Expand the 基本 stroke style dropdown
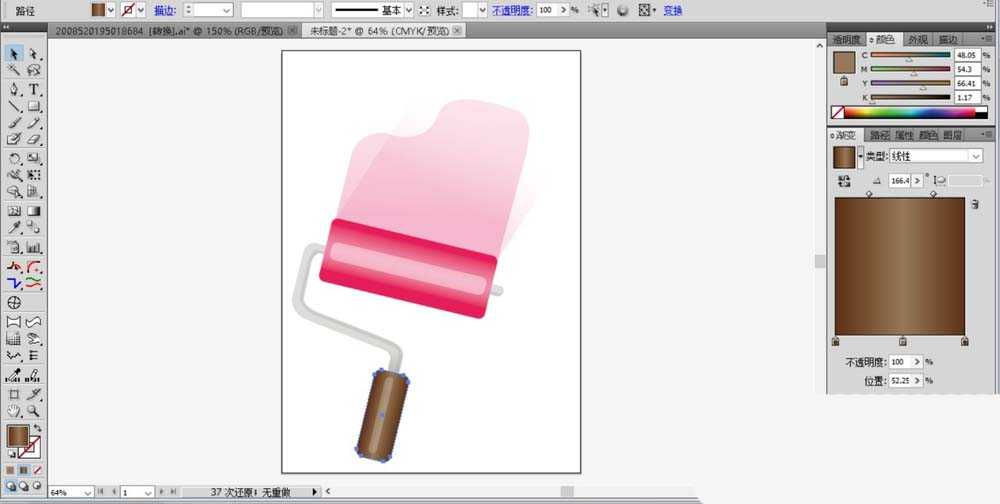 point(408,10)
